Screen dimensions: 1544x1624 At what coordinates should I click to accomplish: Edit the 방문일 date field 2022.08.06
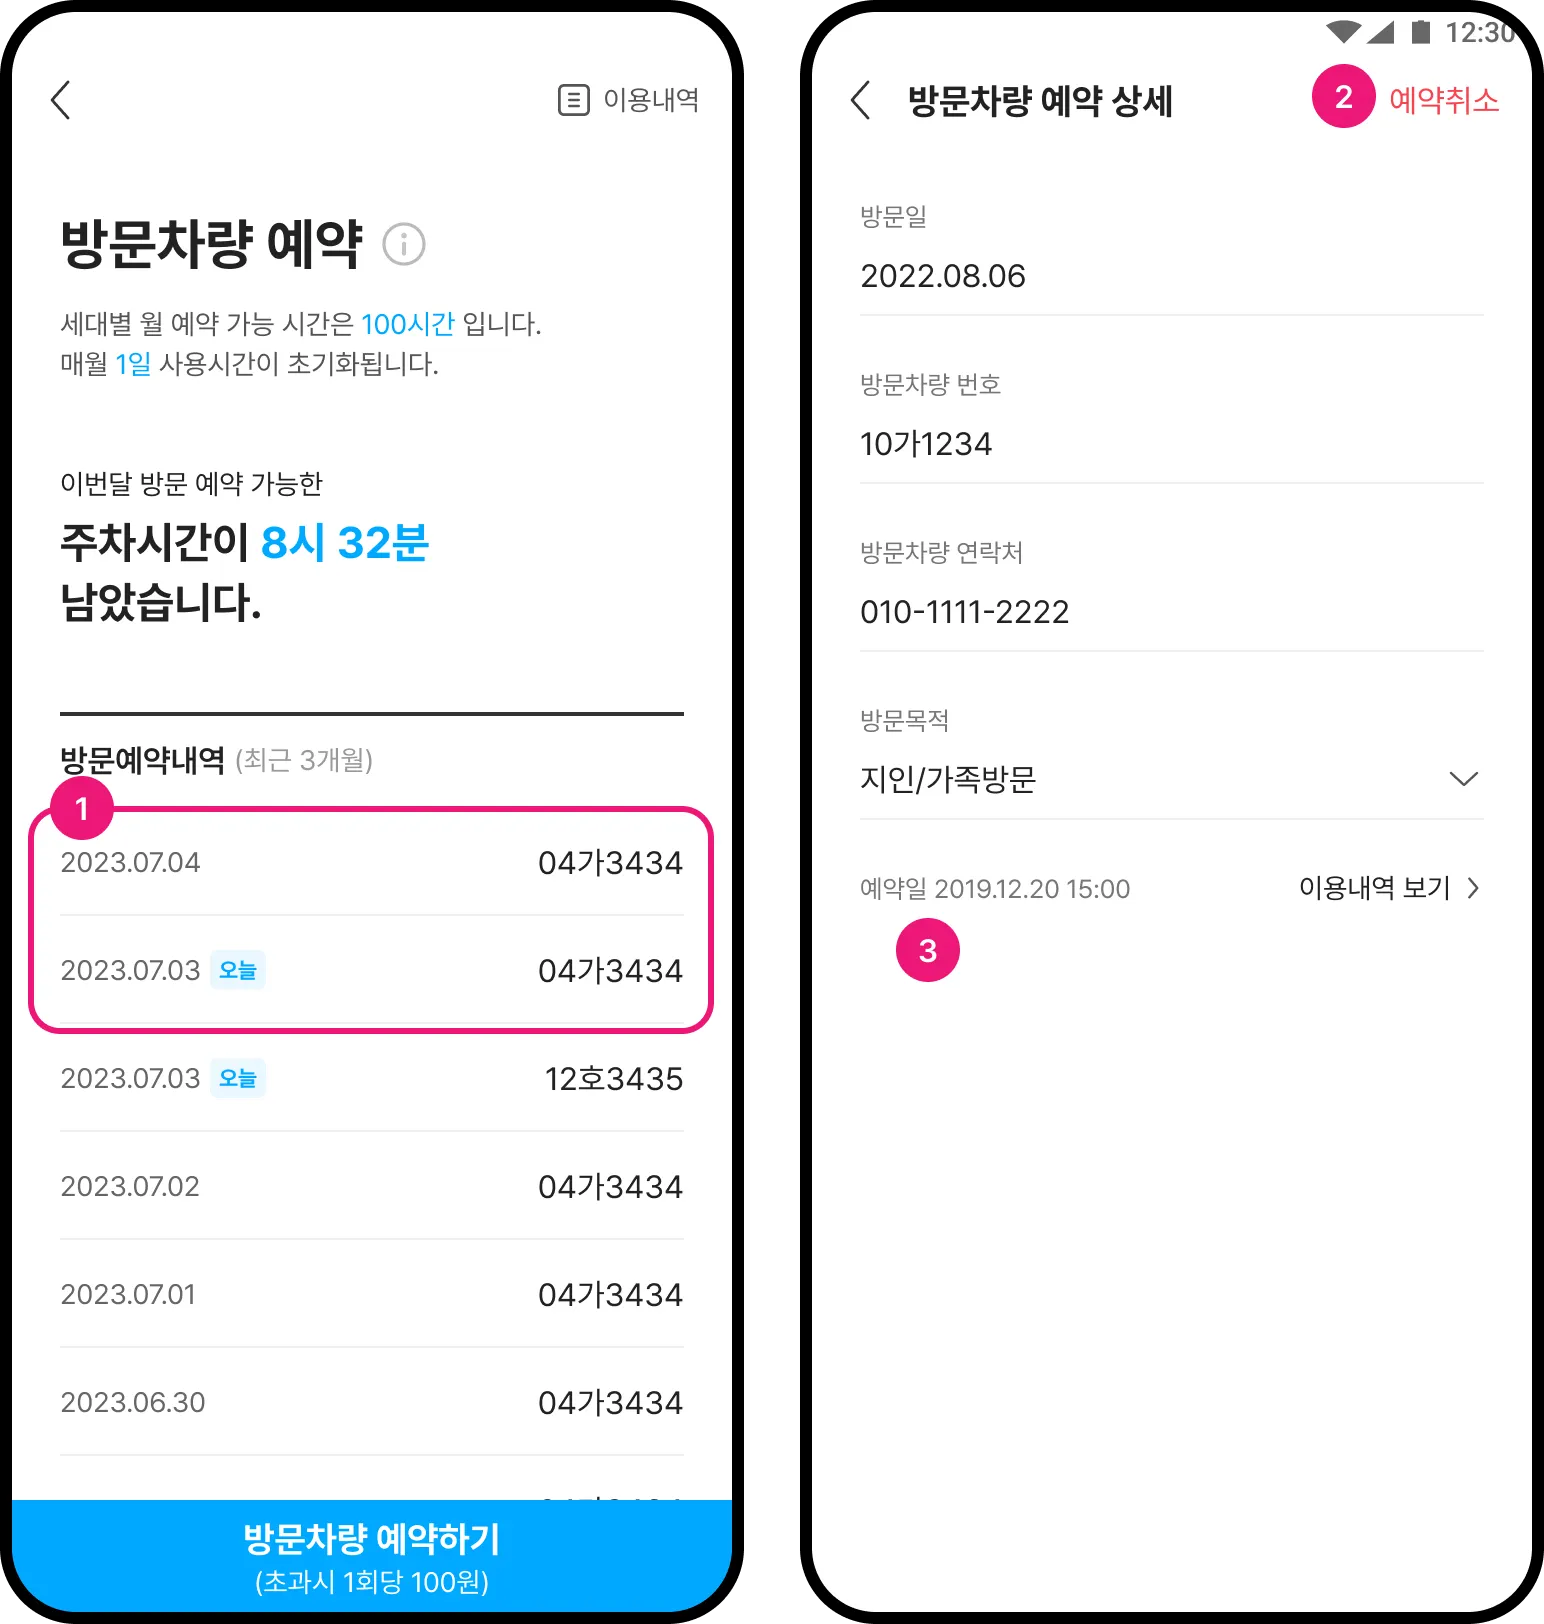pyautogui.click(x=1171, y=276)
